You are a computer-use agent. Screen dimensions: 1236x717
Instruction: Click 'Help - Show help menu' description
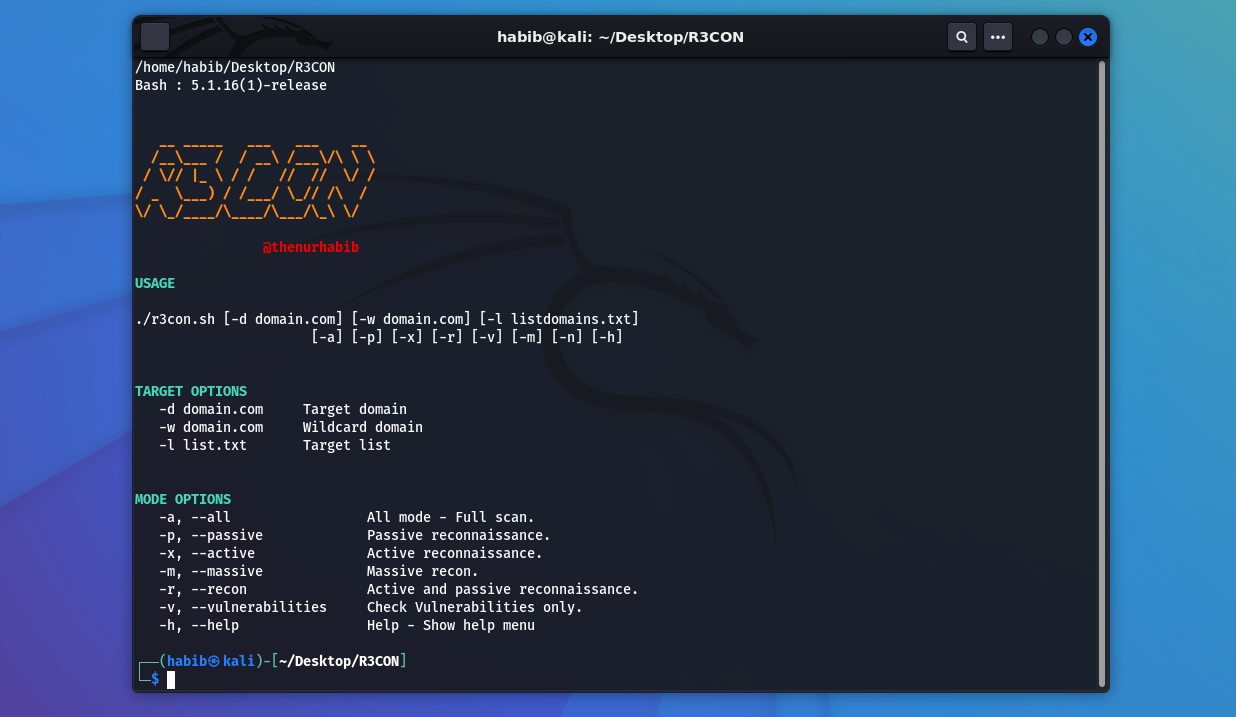click(451, 625)
